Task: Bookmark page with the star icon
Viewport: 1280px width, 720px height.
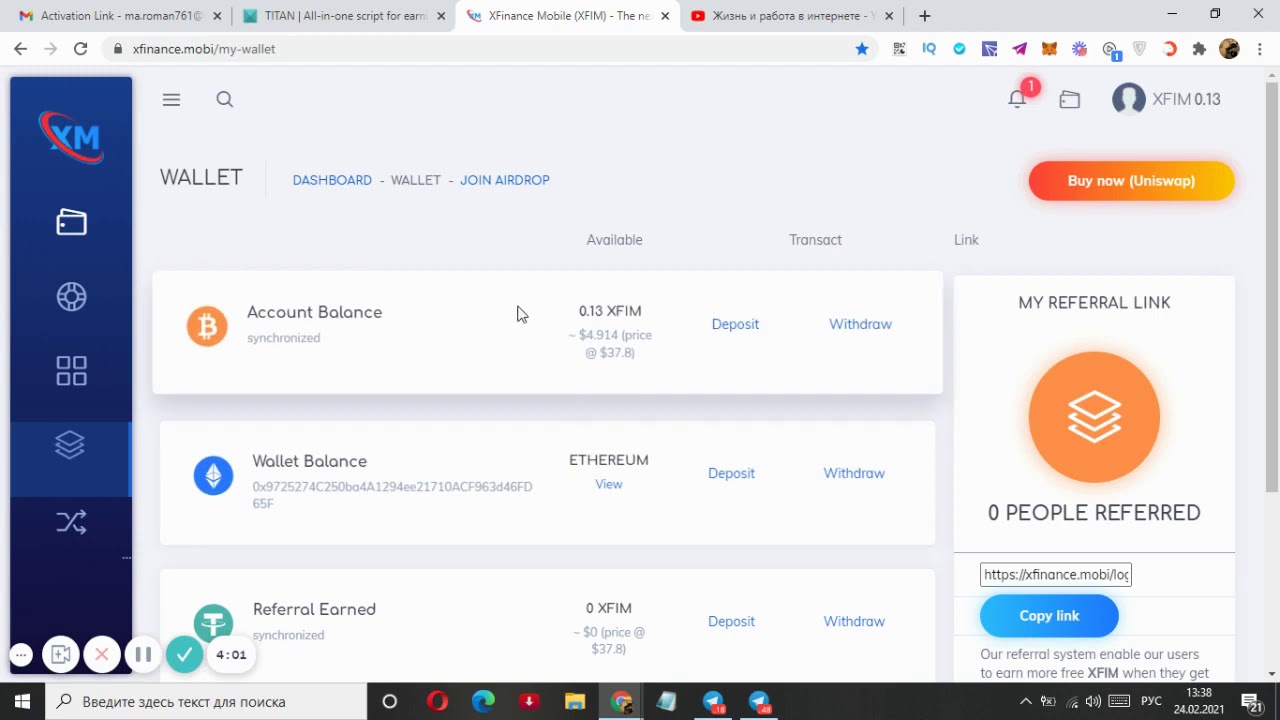Action: [x=861, y=48]
